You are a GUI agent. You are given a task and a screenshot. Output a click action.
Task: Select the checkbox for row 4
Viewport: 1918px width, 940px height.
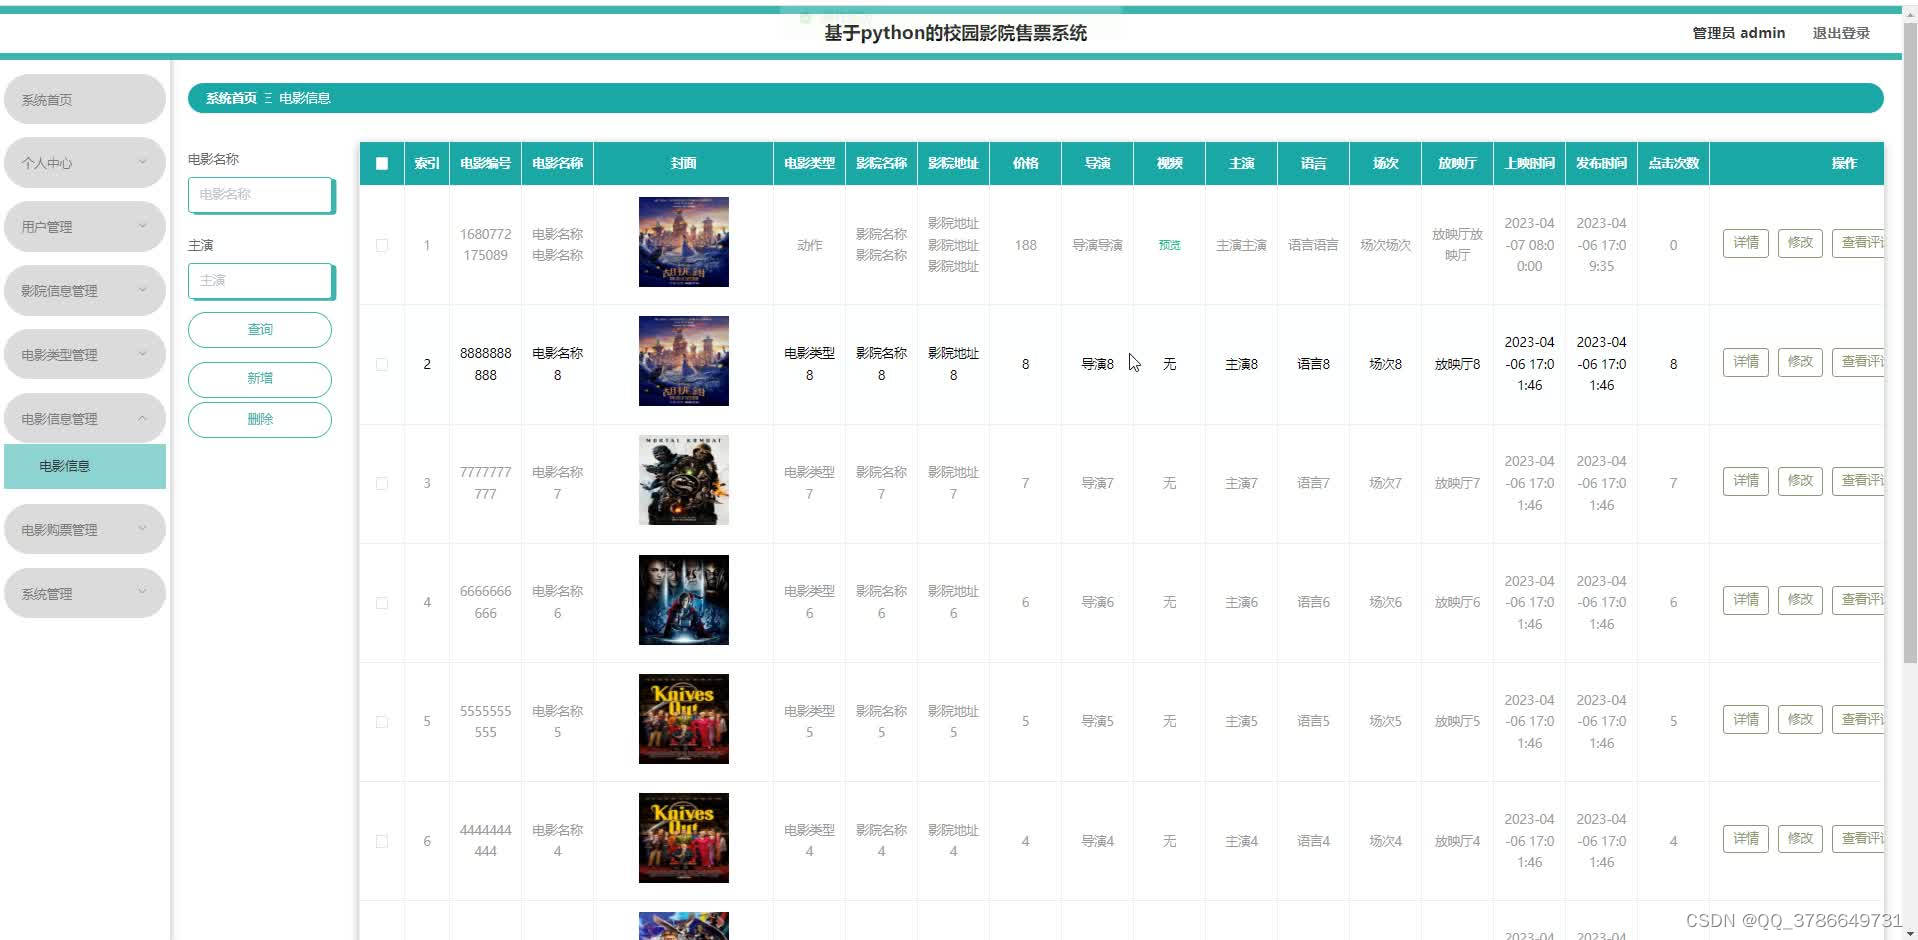tap(382, 603)
